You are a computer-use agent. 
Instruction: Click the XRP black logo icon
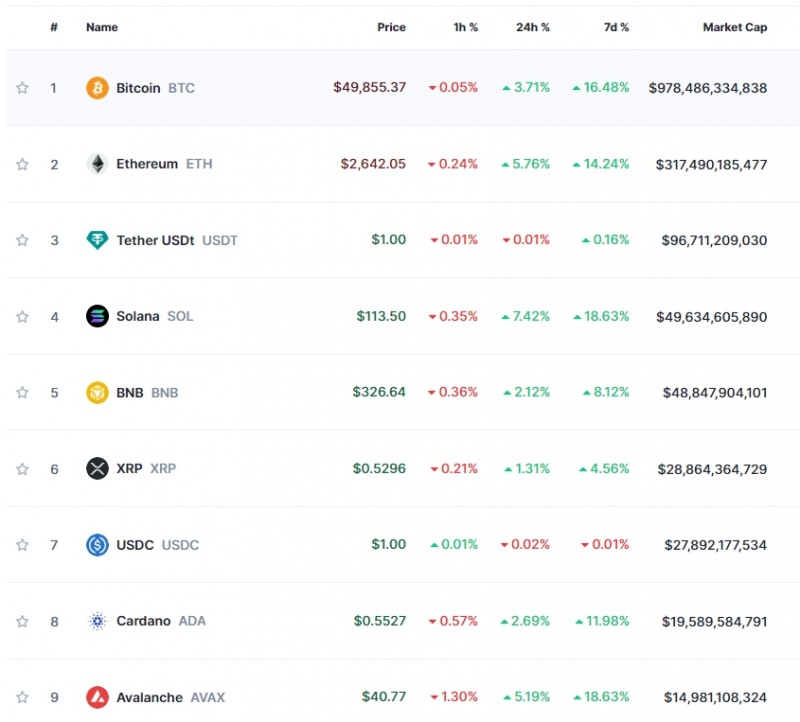(97, 468)
